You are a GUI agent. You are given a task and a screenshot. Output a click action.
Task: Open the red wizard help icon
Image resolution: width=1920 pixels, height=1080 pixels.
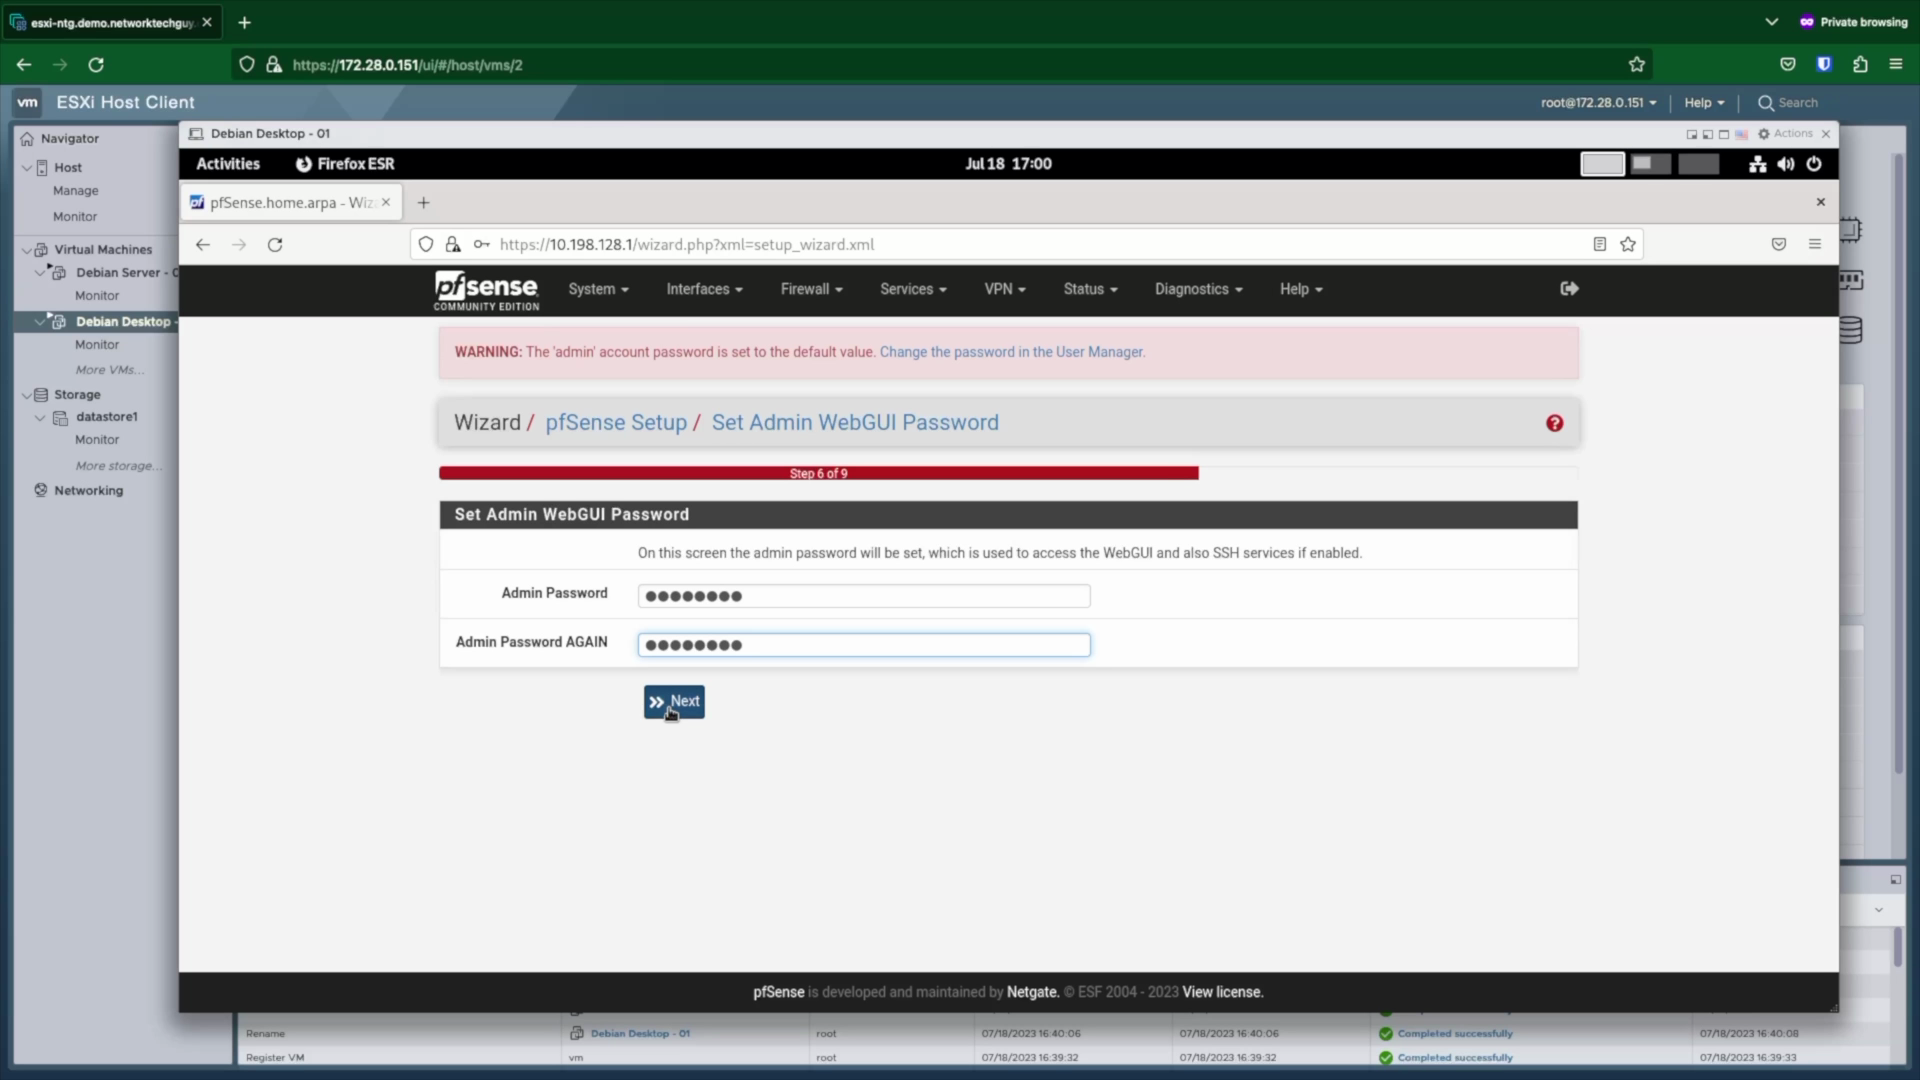(x=1554, y=423)
